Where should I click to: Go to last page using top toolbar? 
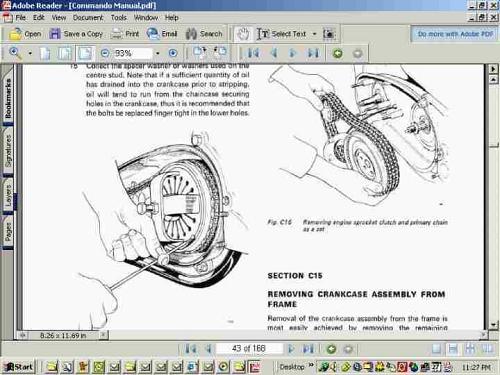click(x=313, y=53)
